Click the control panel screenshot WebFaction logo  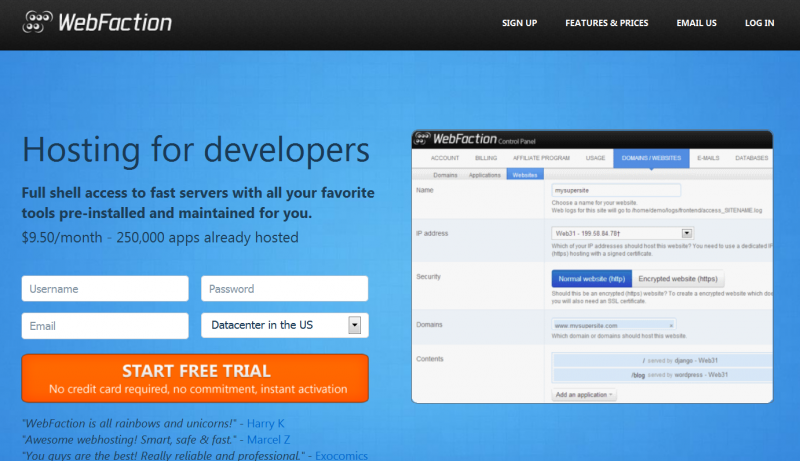coord(456,139)
